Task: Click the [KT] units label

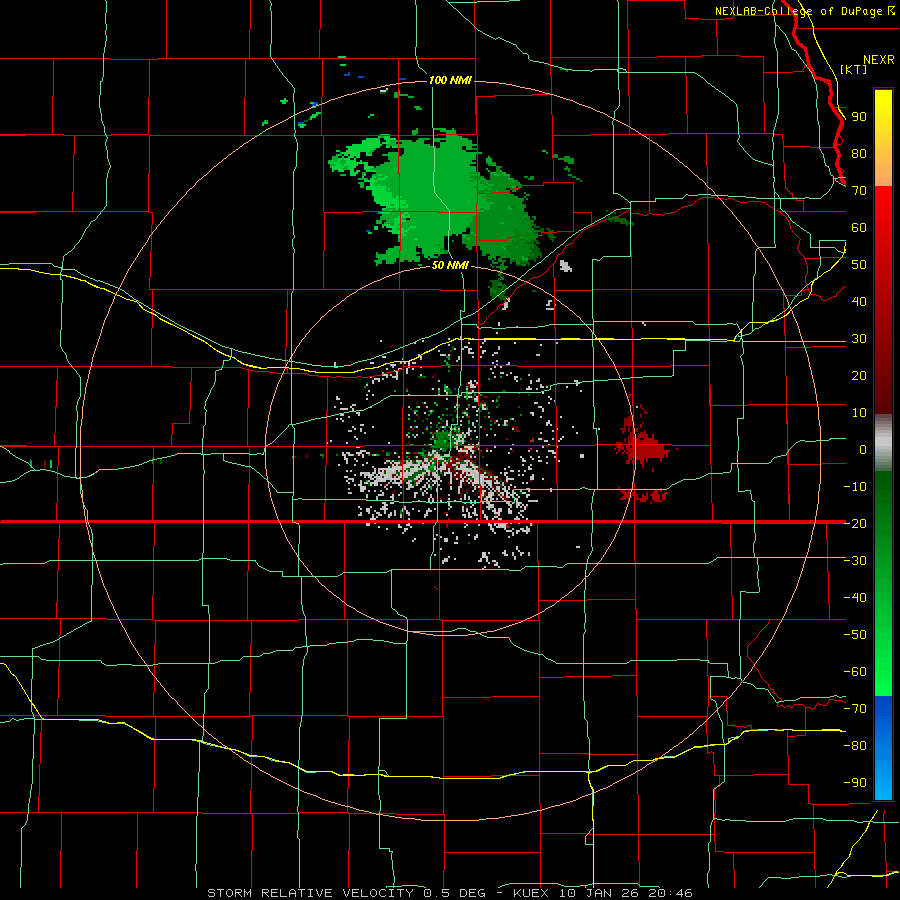Action: tap(853, 69)
